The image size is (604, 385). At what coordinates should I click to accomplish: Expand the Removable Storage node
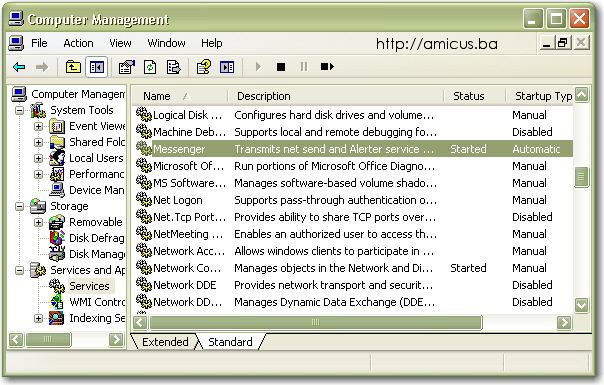38,222
